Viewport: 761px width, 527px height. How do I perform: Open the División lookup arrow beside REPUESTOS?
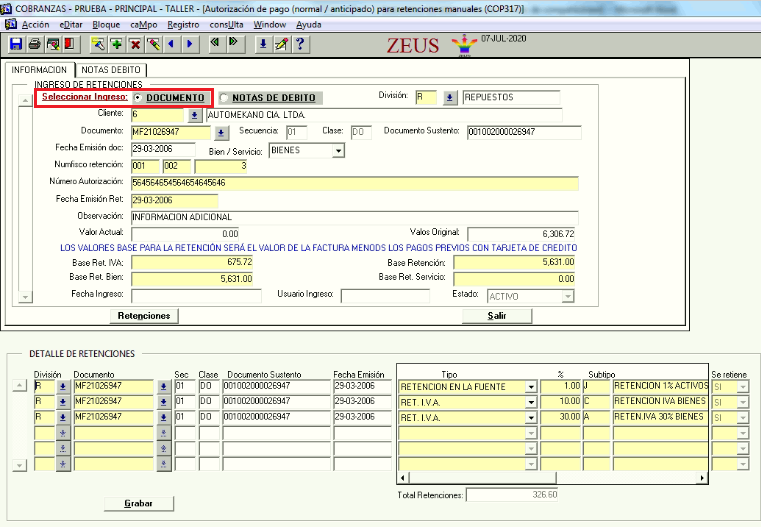tap(450, 97)
